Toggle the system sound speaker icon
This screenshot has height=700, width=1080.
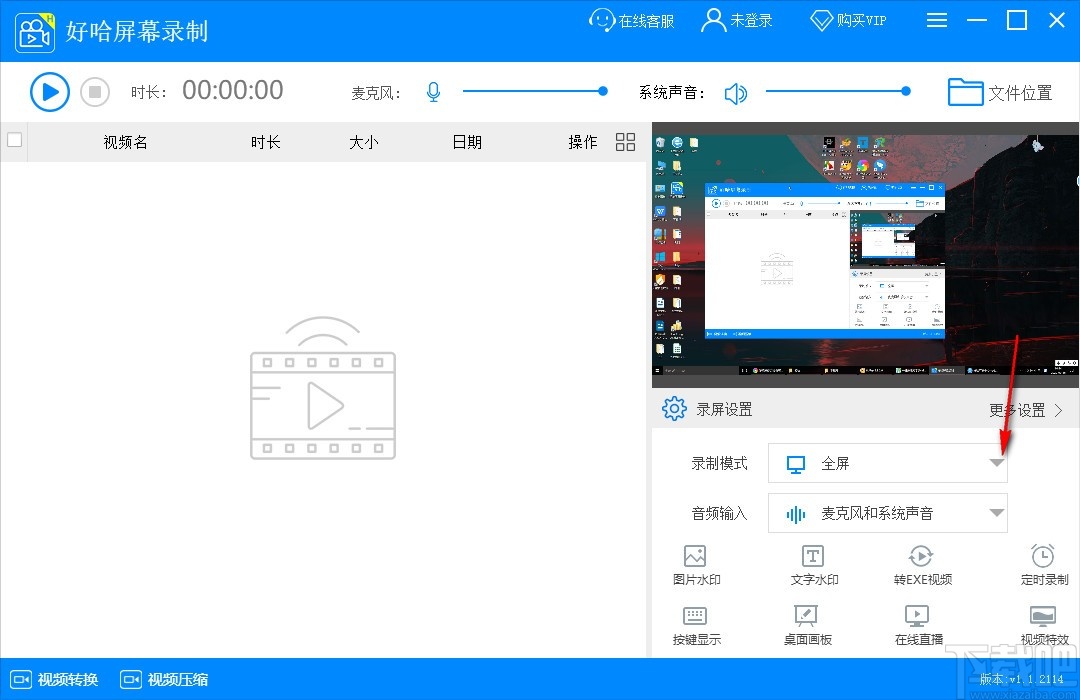(x=737, y=91)
